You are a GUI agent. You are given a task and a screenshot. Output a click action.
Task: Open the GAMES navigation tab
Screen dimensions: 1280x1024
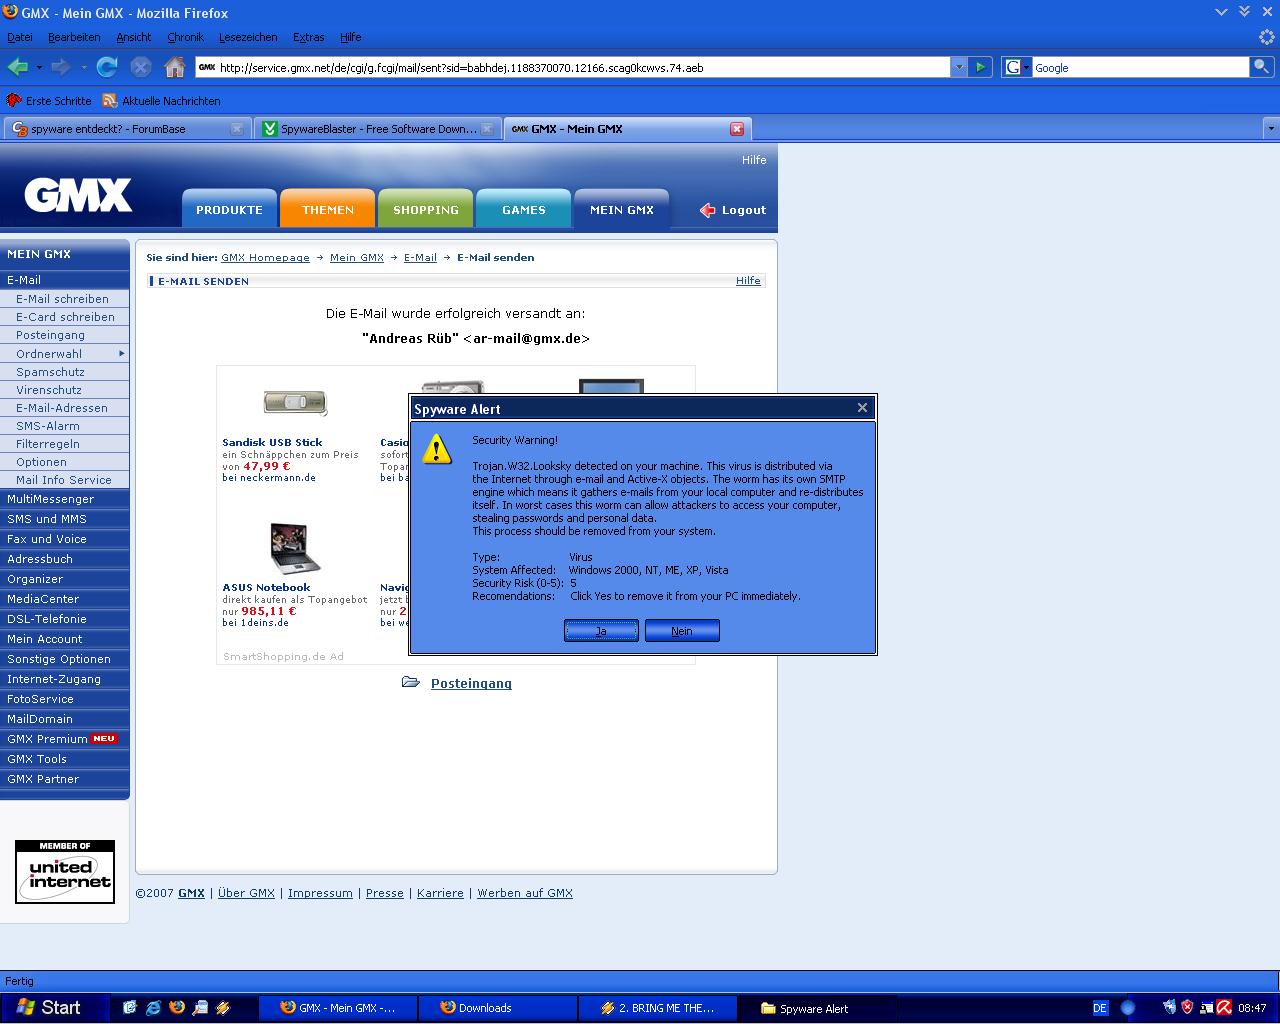pos(524,209)
